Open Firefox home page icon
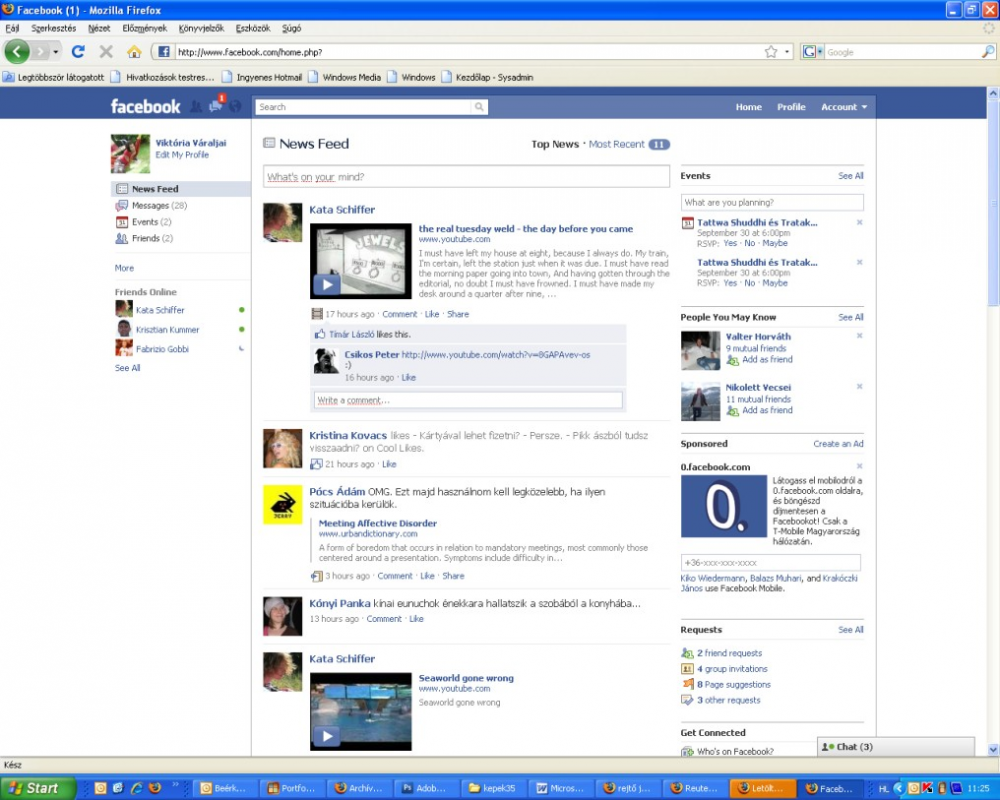This screenshot has height=800, width=1000. (x=134, y=52)
